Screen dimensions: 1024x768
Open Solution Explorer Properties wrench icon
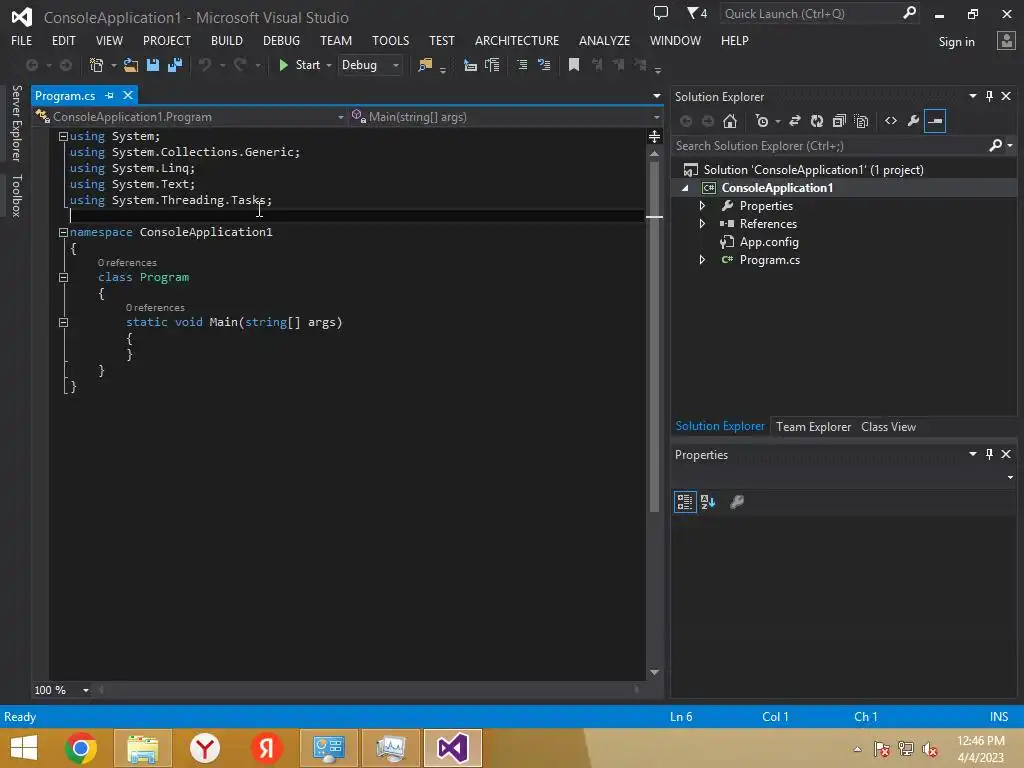(913, 121)
